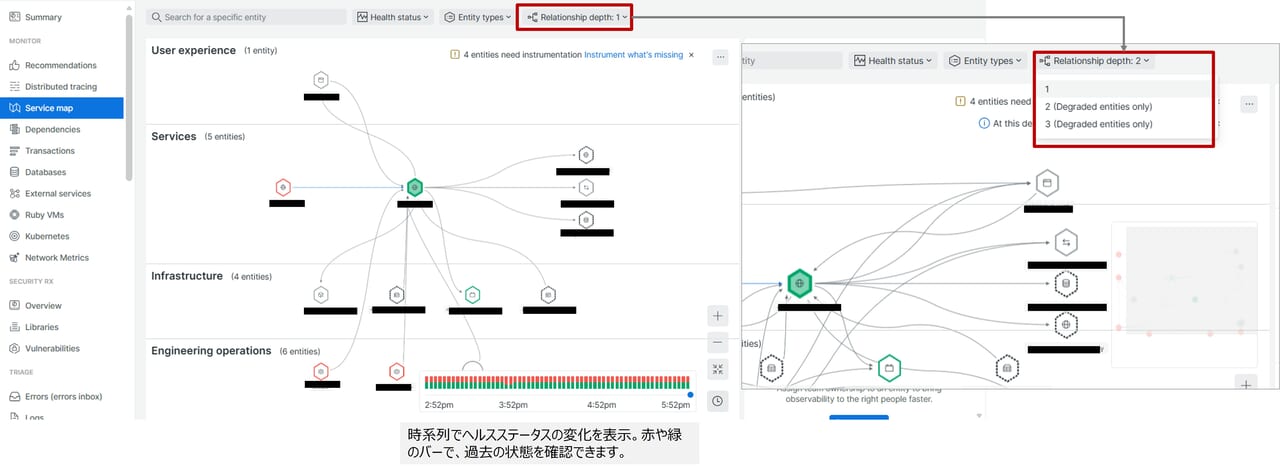Click the green hexagon node in Infrastructure
Screen dimensions: 1280x469
473,294
